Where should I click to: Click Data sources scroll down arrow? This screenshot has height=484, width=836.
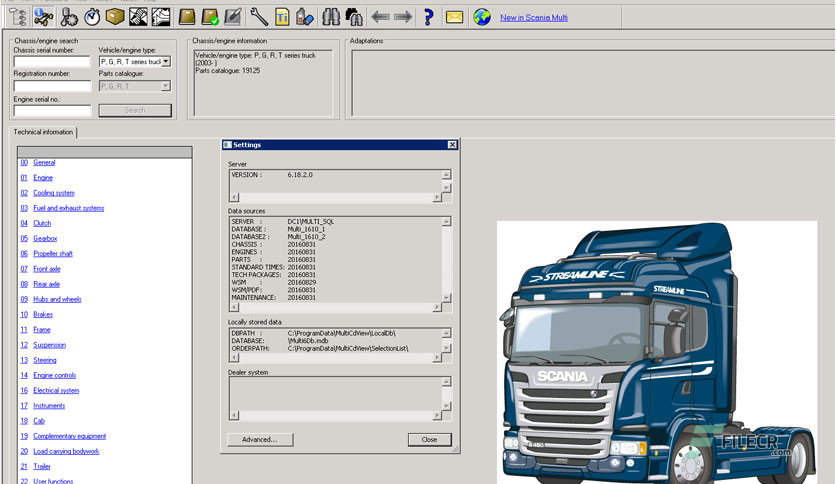pyautogui.click(x=446, y=297)
